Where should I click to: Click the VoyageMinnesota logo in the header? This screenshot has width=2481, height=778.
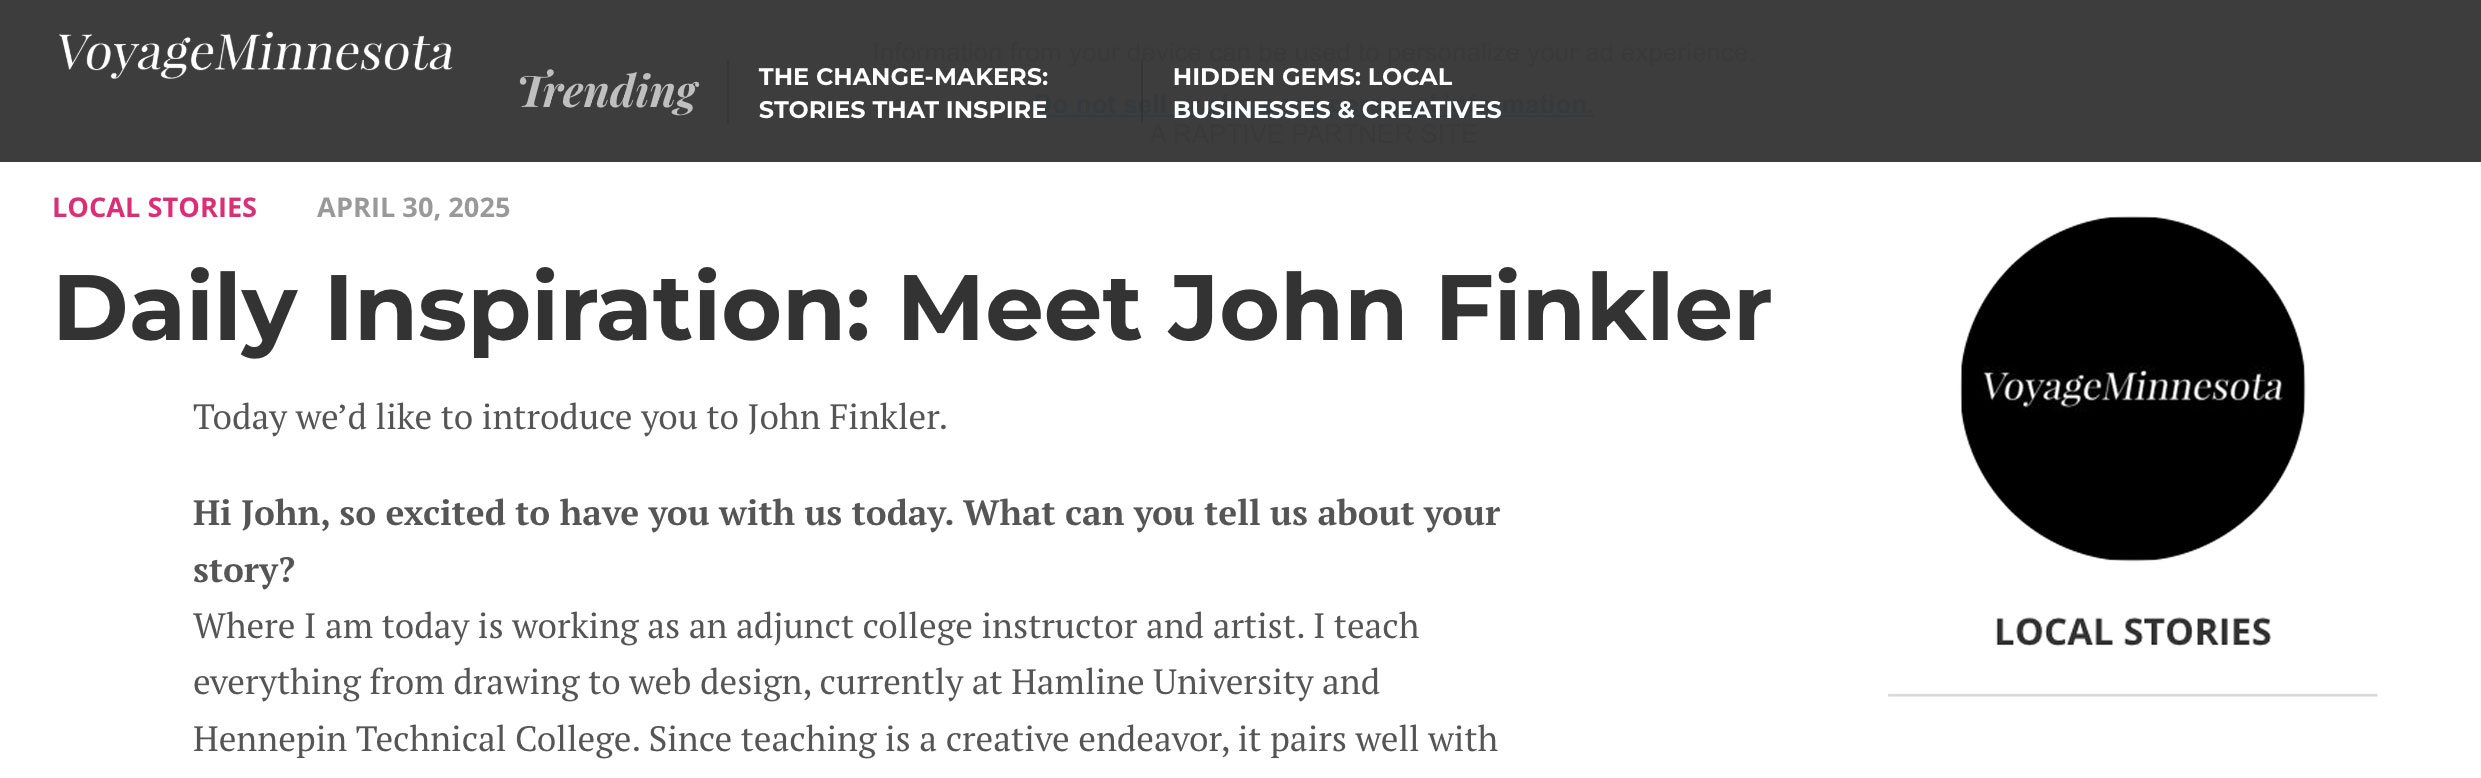tap(255, 54)
